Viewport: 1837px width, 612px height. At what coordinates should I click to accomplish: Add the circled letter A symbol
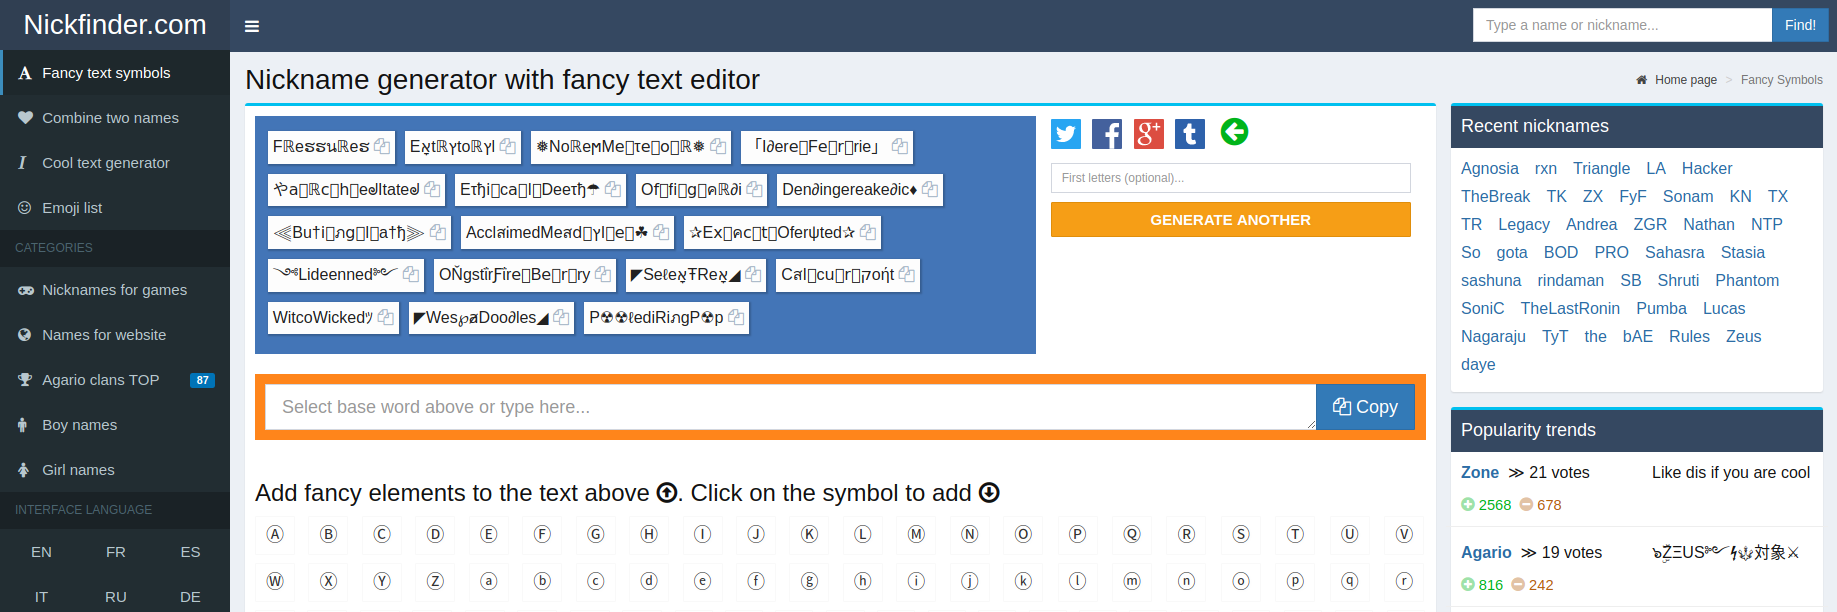(x=275, y=534)
